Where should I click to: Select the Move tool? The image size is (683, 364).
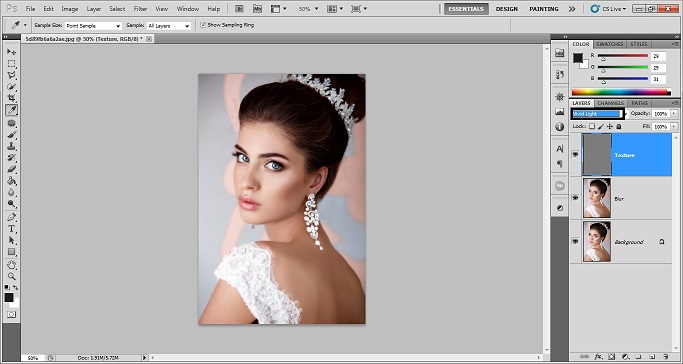[11, 52]
